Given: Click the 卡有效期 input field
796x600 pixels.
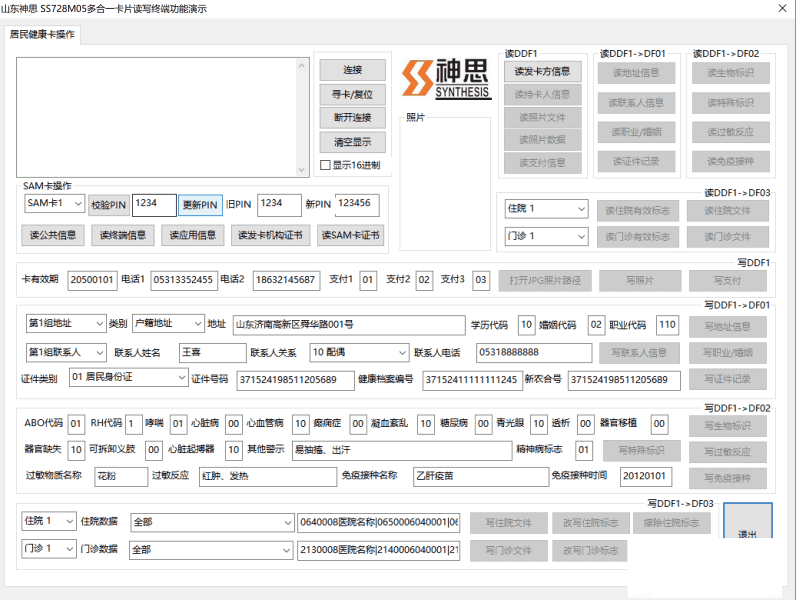Looking at the screenshot, I should [93, 280].
